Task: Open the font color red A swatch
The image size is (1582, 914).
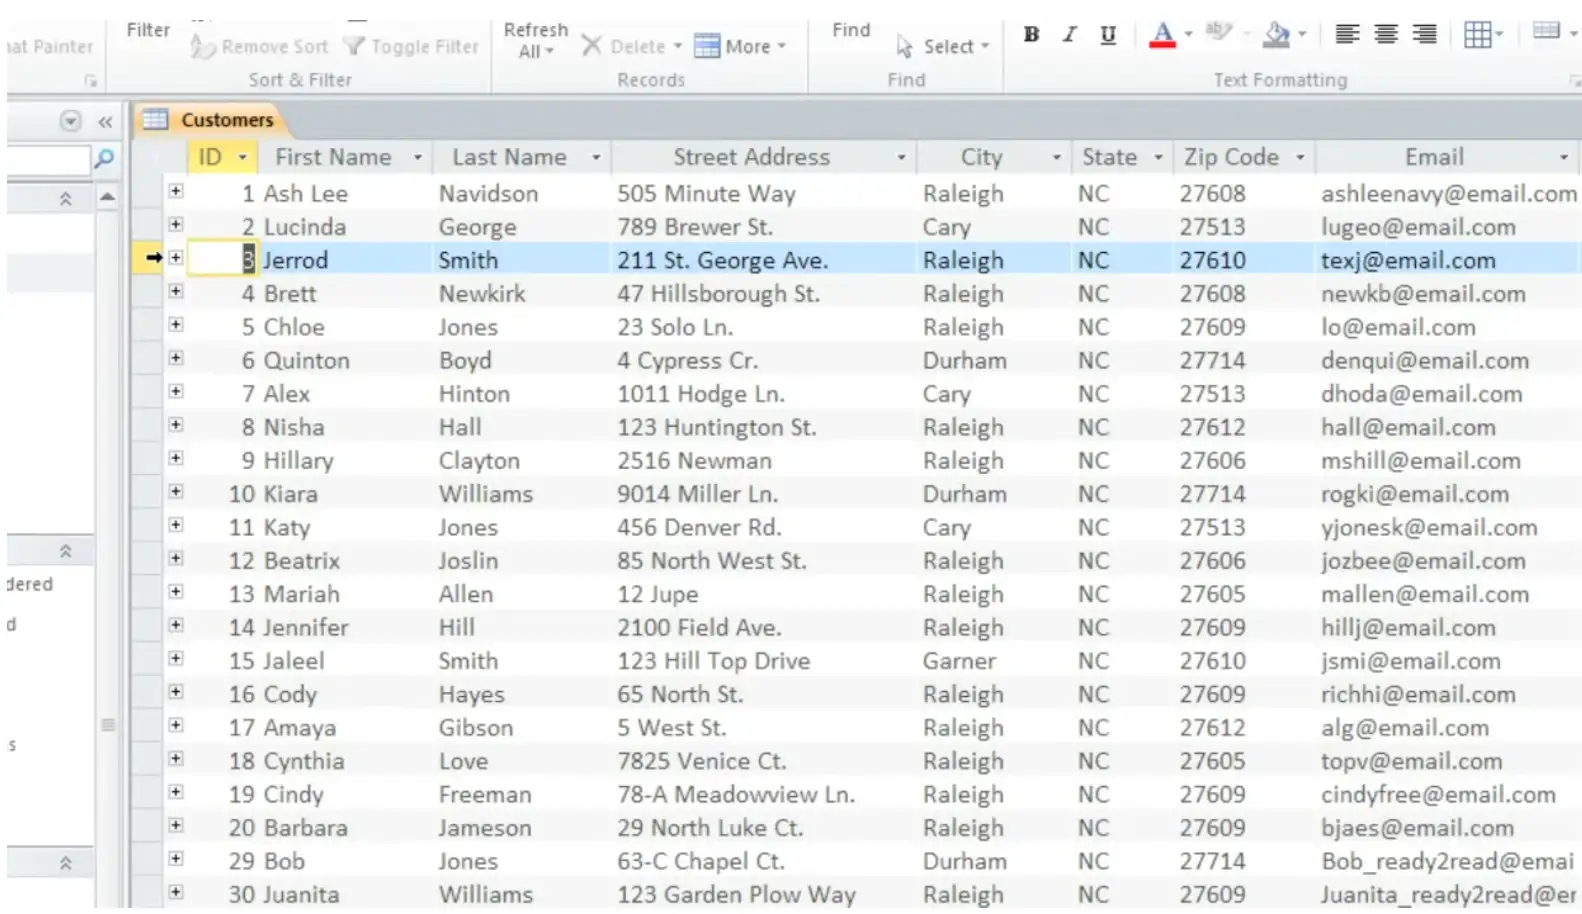Action: 1162,35
